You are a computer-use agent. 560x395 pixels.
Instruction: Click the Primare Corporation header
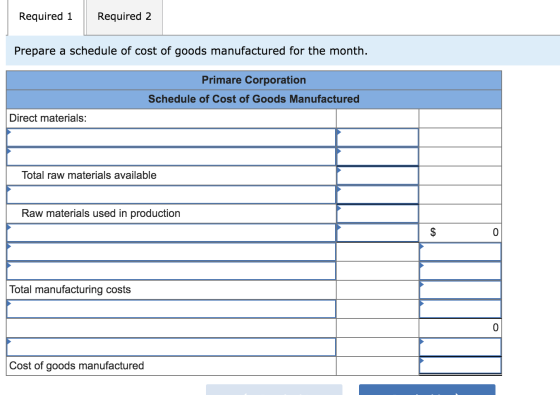pyautogui.click(x=254, y=80)
